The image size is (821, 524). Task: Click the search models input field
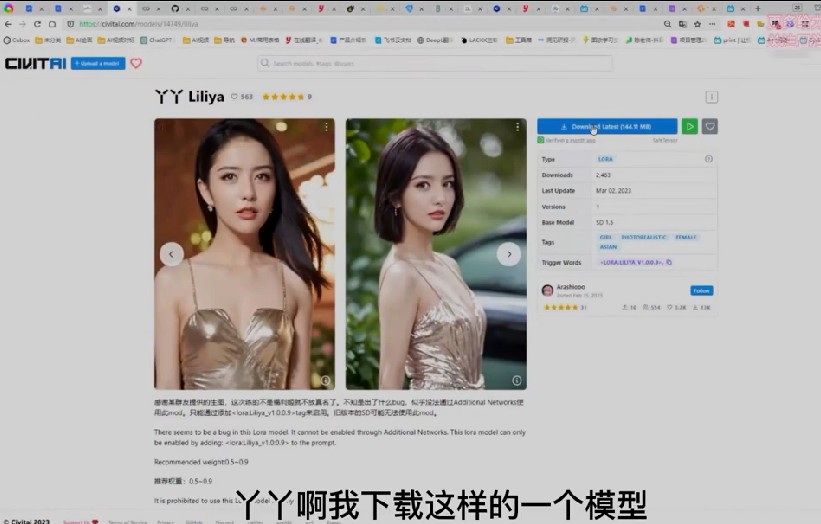click(x=350, y=63)
